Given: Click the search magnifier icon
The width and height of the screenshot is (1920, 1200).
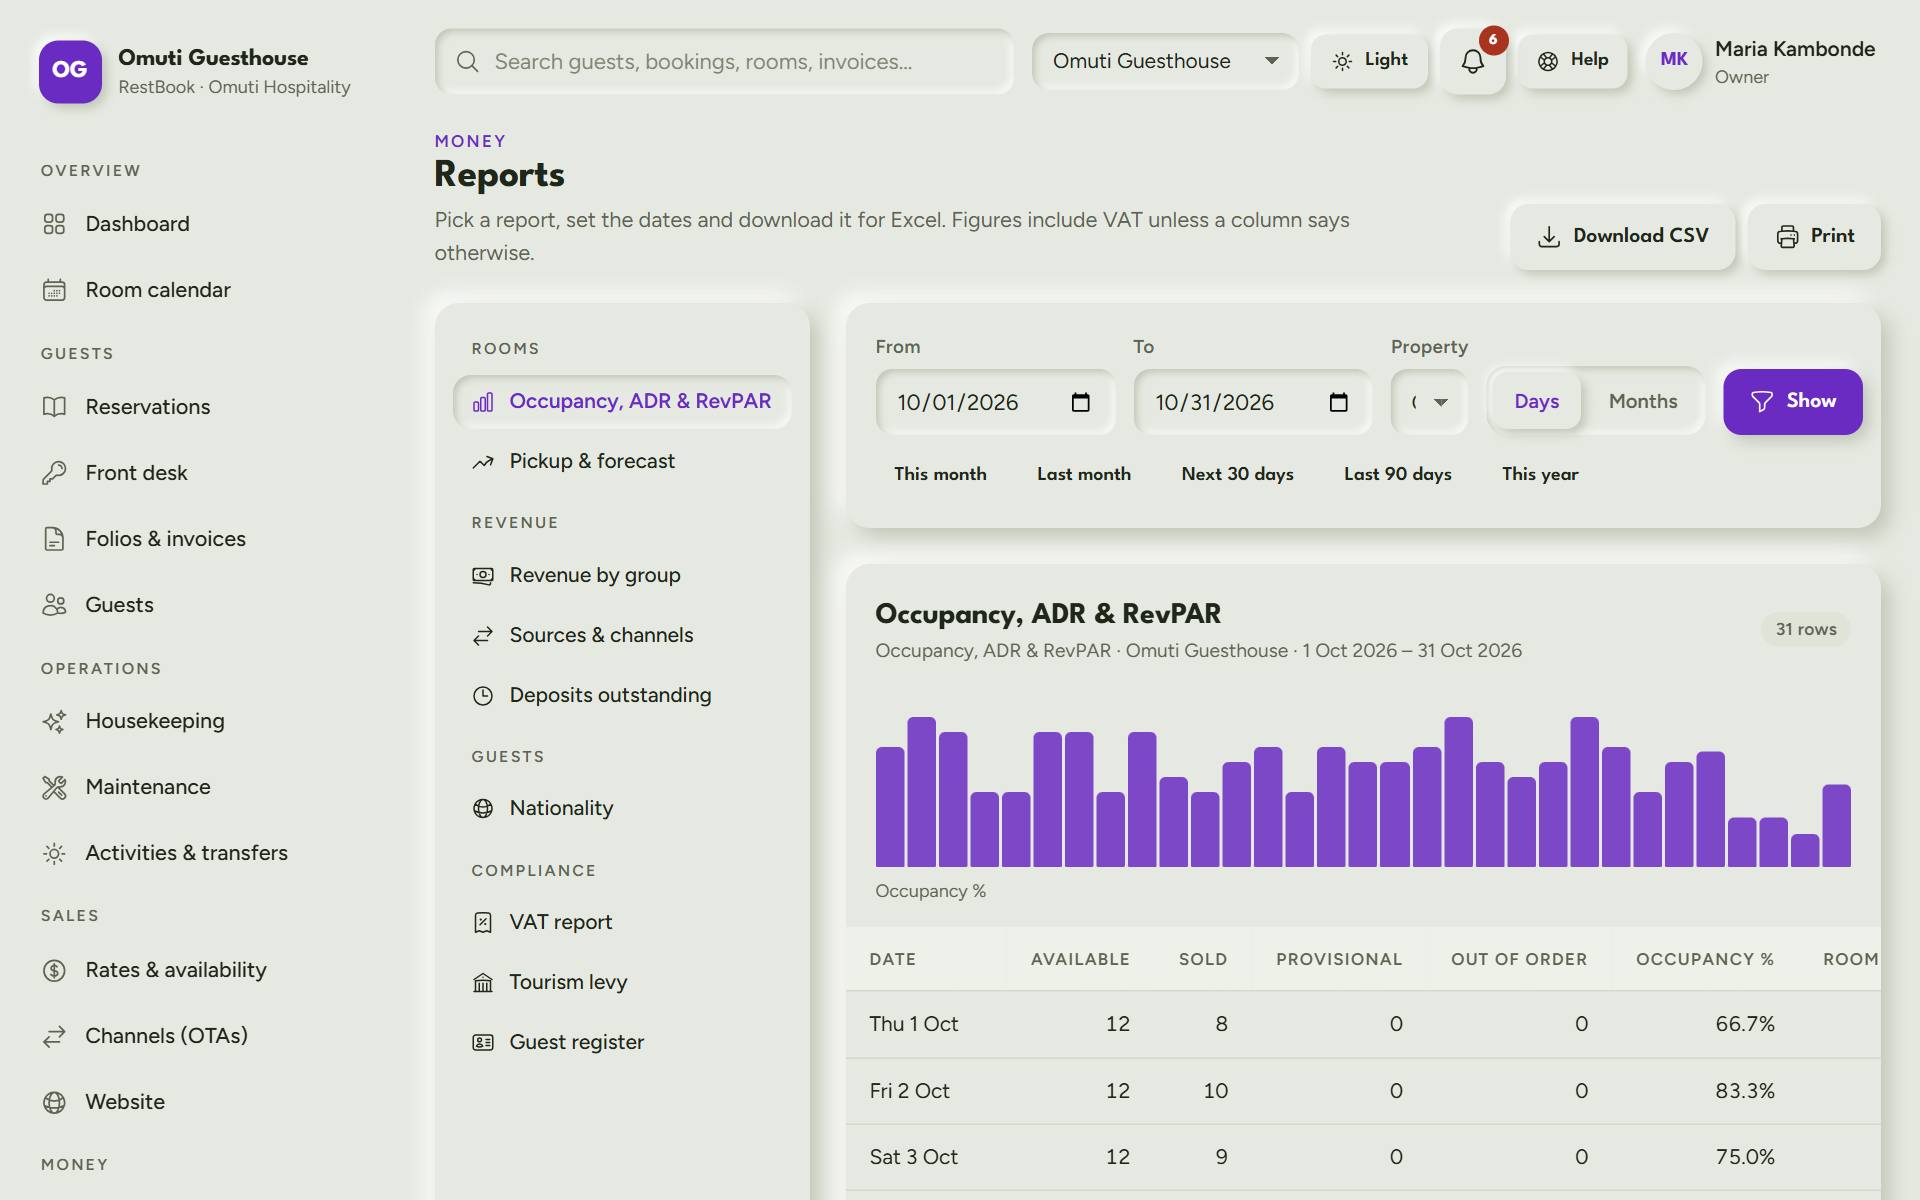Looking at the screenshot, I should (x=467, y=62).
